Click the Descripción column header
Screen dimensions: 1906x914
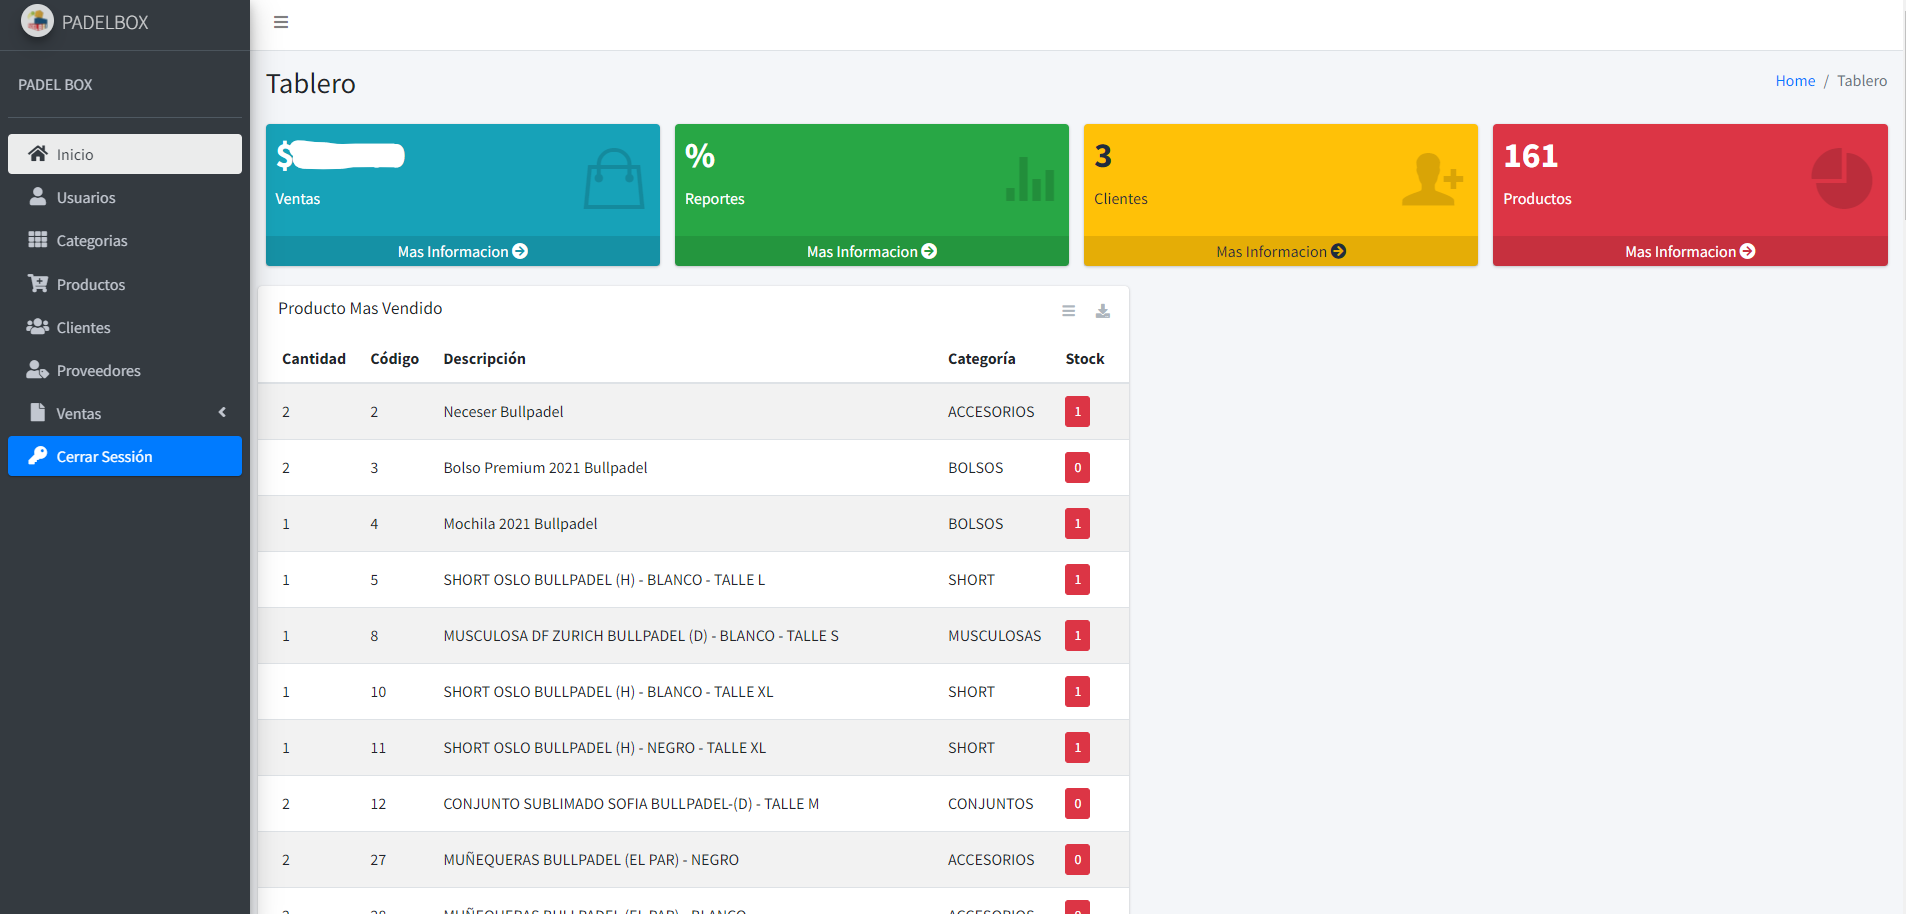484,359
